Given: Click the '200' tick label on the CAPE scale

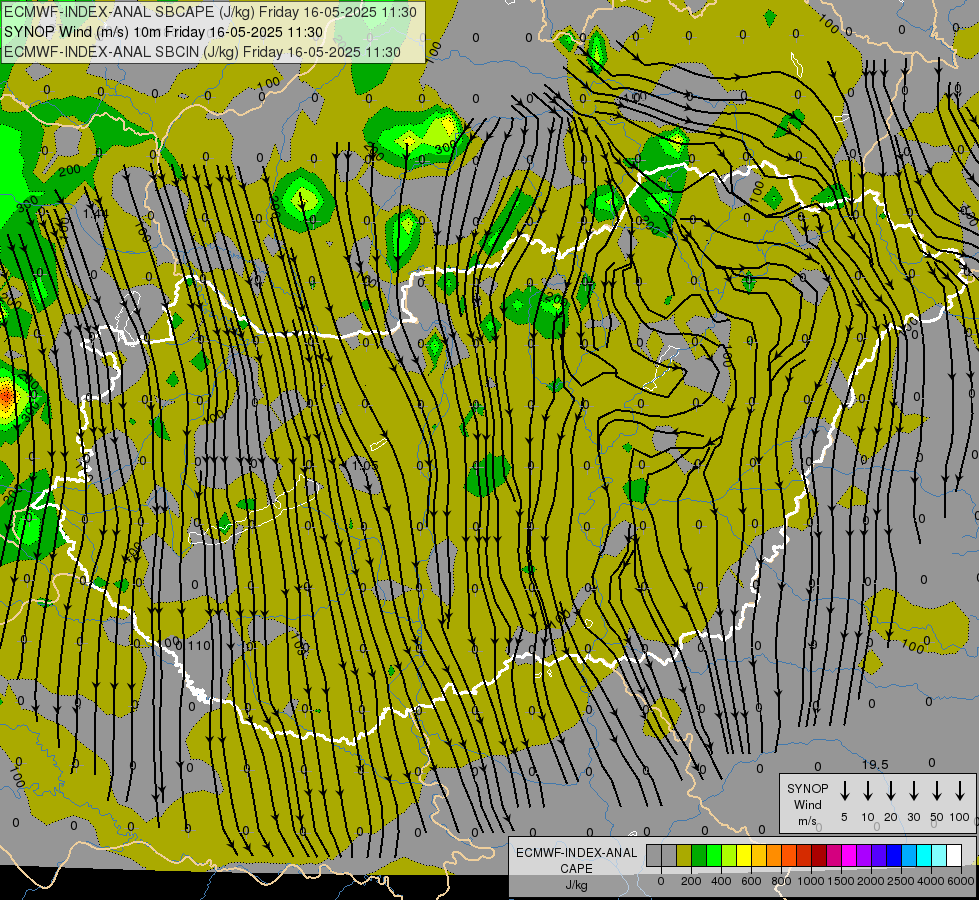Looking at the screenshot, I should click(x=691, y=881).
